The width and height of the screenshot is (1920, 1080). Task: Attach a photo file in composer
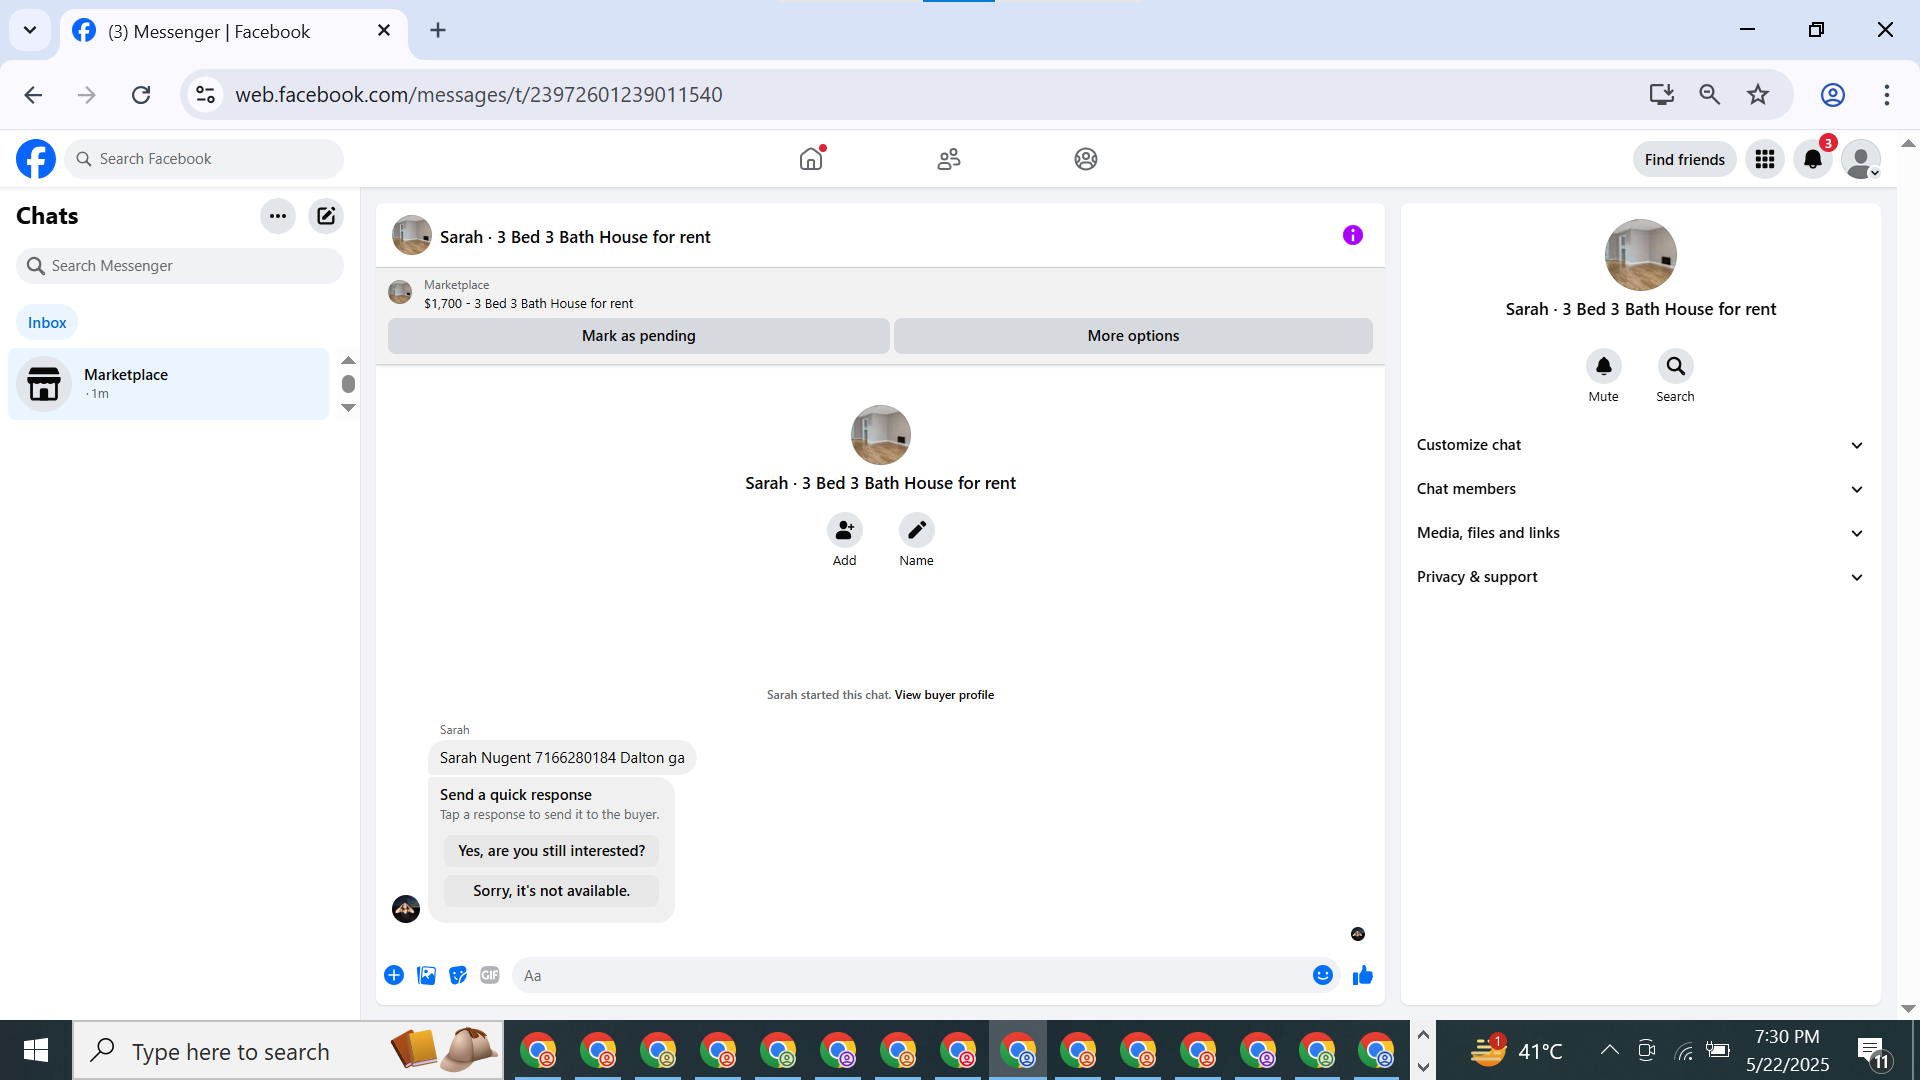pyautogui.click(x=426, y=975)
